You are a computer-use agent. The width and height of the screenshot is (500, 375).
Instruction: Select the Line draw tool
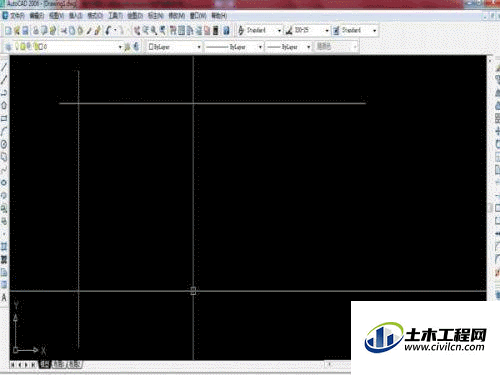click(4, 67)
